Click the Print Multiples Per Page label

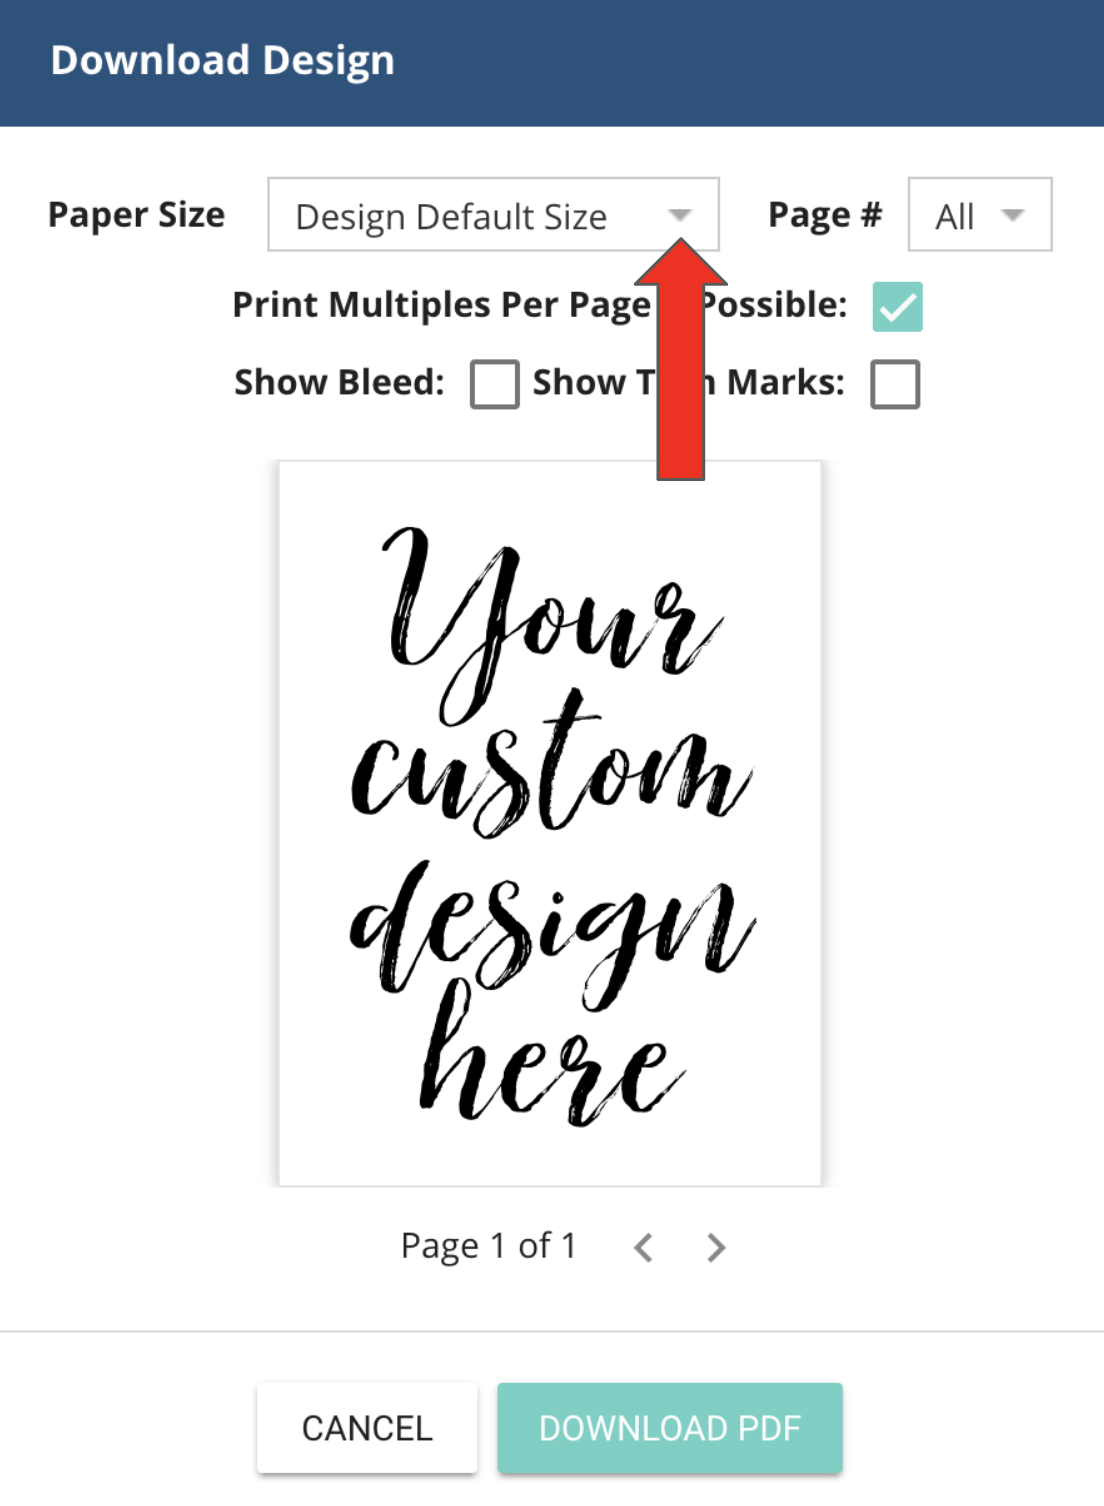point(441,306)
